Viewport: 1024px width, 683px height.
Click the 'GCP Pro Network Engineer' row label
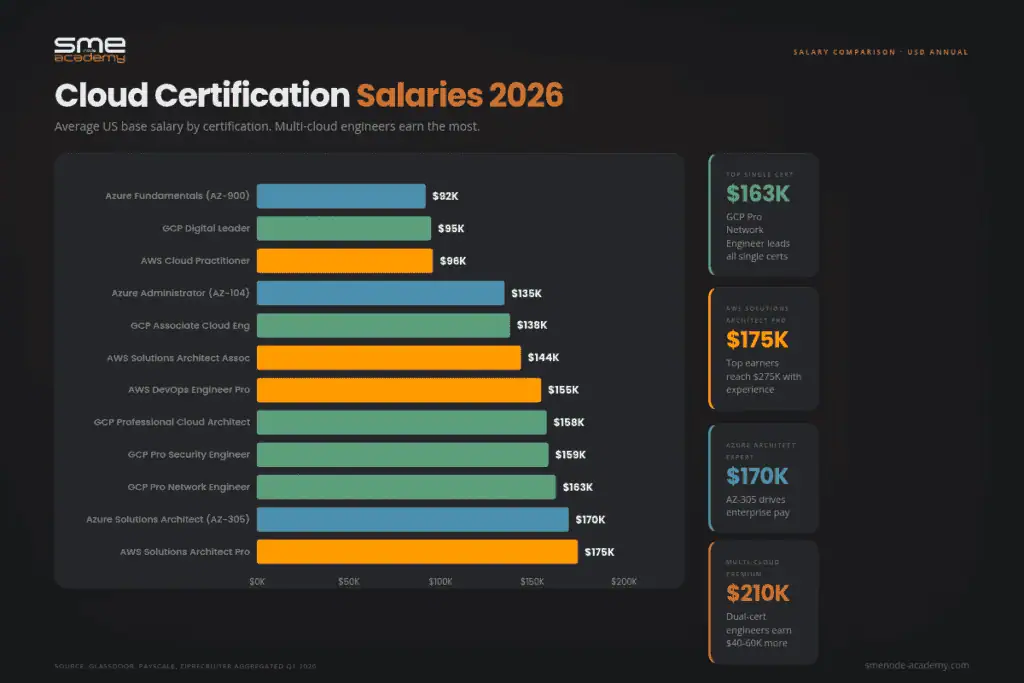coord(189,487)
